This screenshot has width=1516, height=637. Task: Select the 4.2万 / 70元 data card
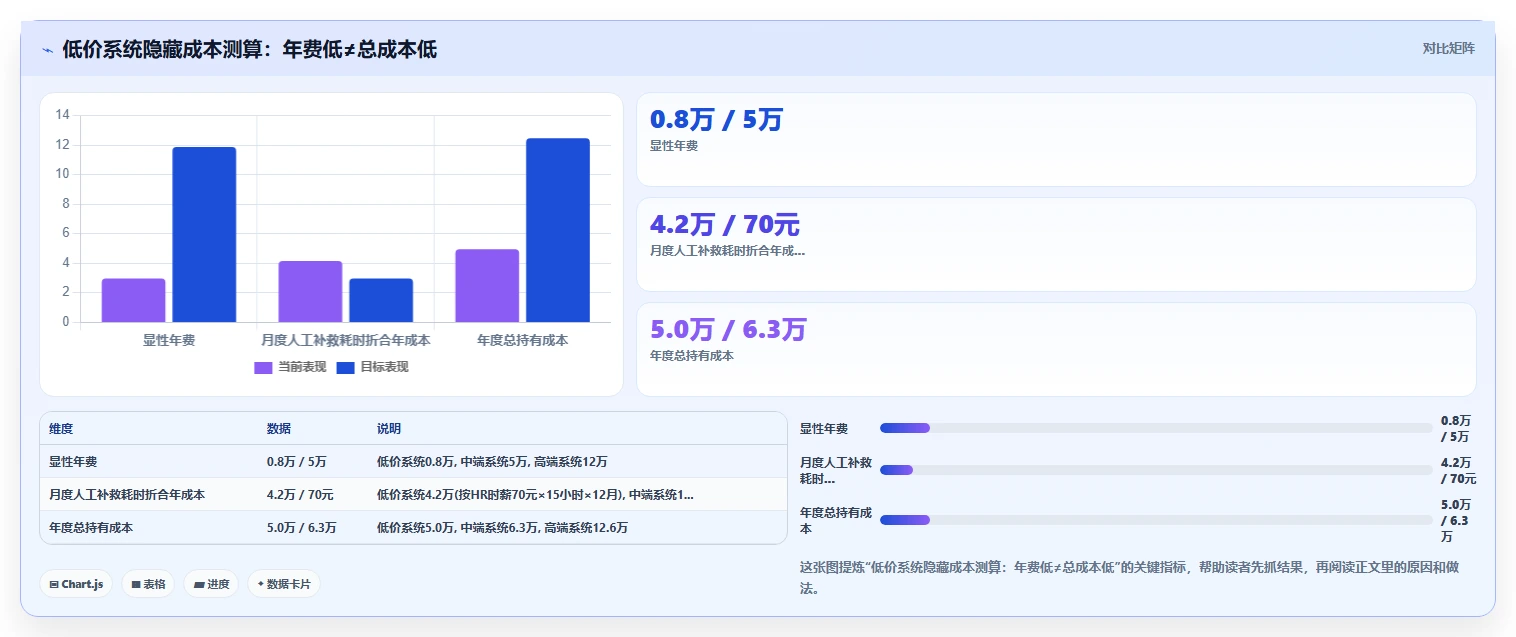point(1056,244)
